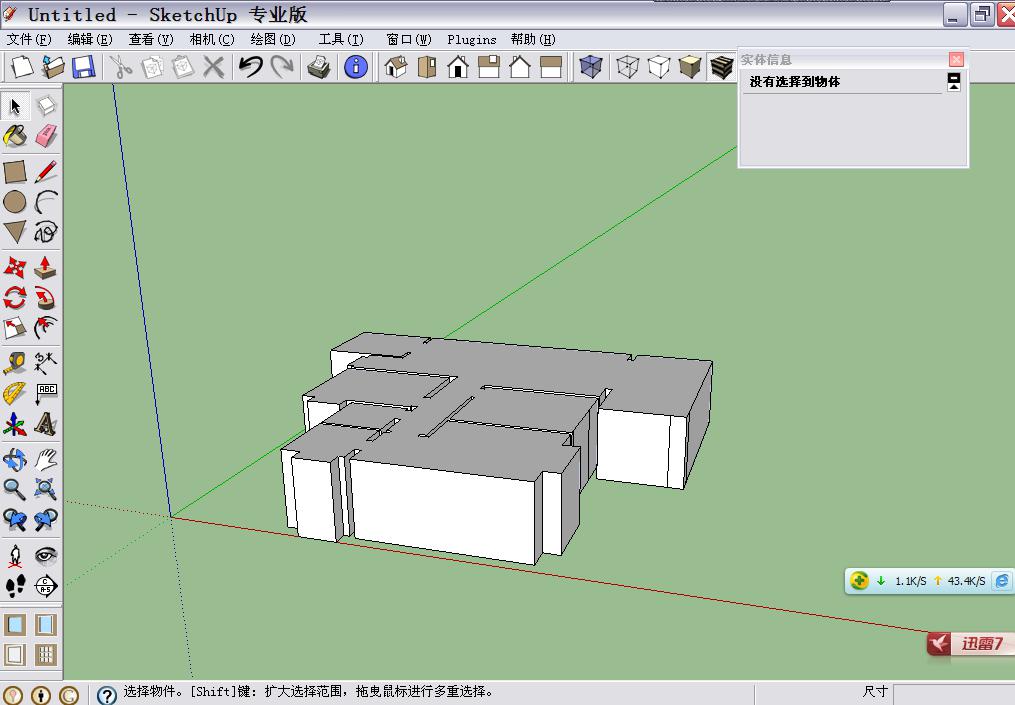Open the 窗口(W) menu

coord(408,39)
